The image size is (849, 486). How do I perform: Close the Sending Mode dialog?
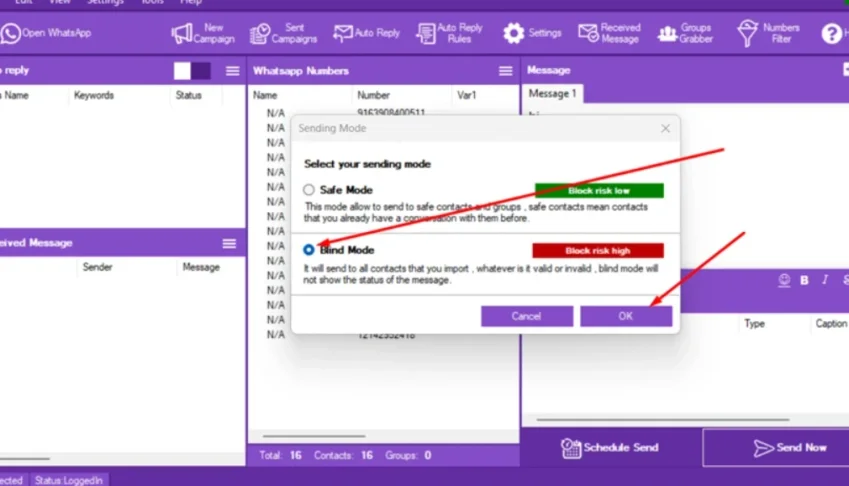(665, 128)
